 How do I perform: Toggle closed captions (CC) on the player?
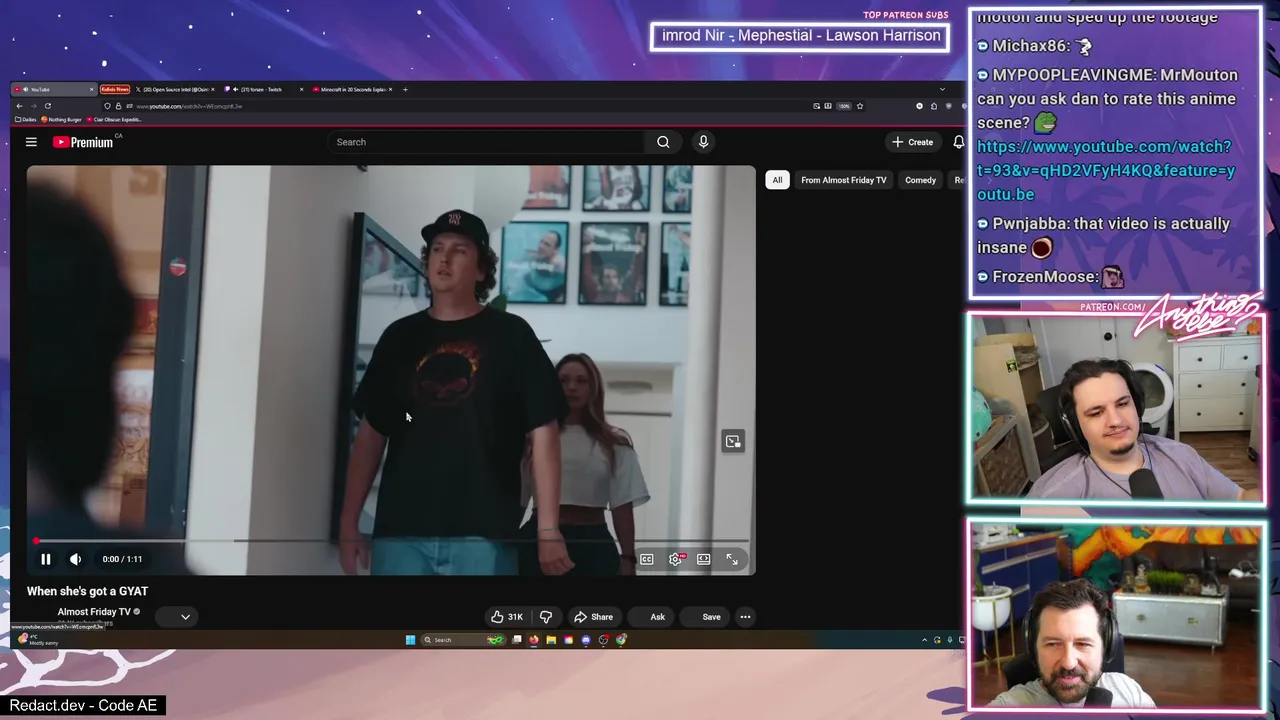tap(647, 559)
